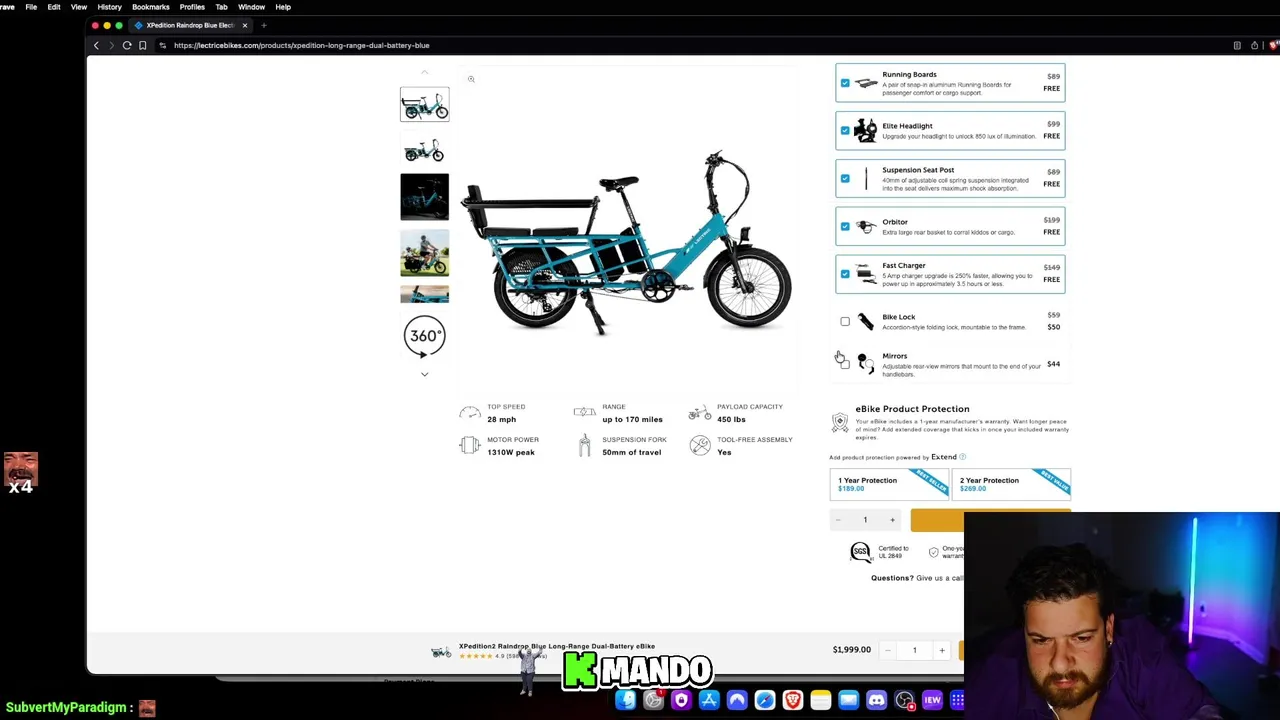Image resolution: width=1280 pixels, height=720 pixels.
Task: Click the zoom magnifier on product image
Action: 471,79
